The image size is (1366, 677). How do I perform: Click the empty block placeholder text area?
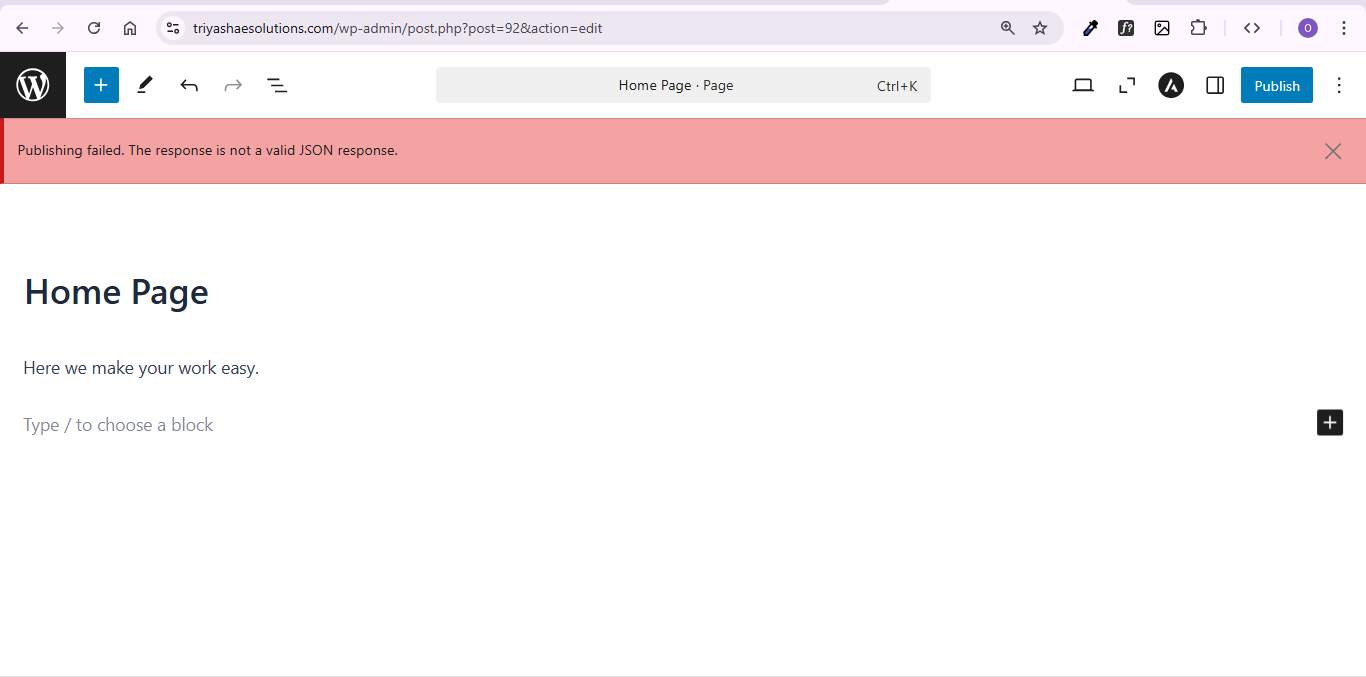coord(118,424)
